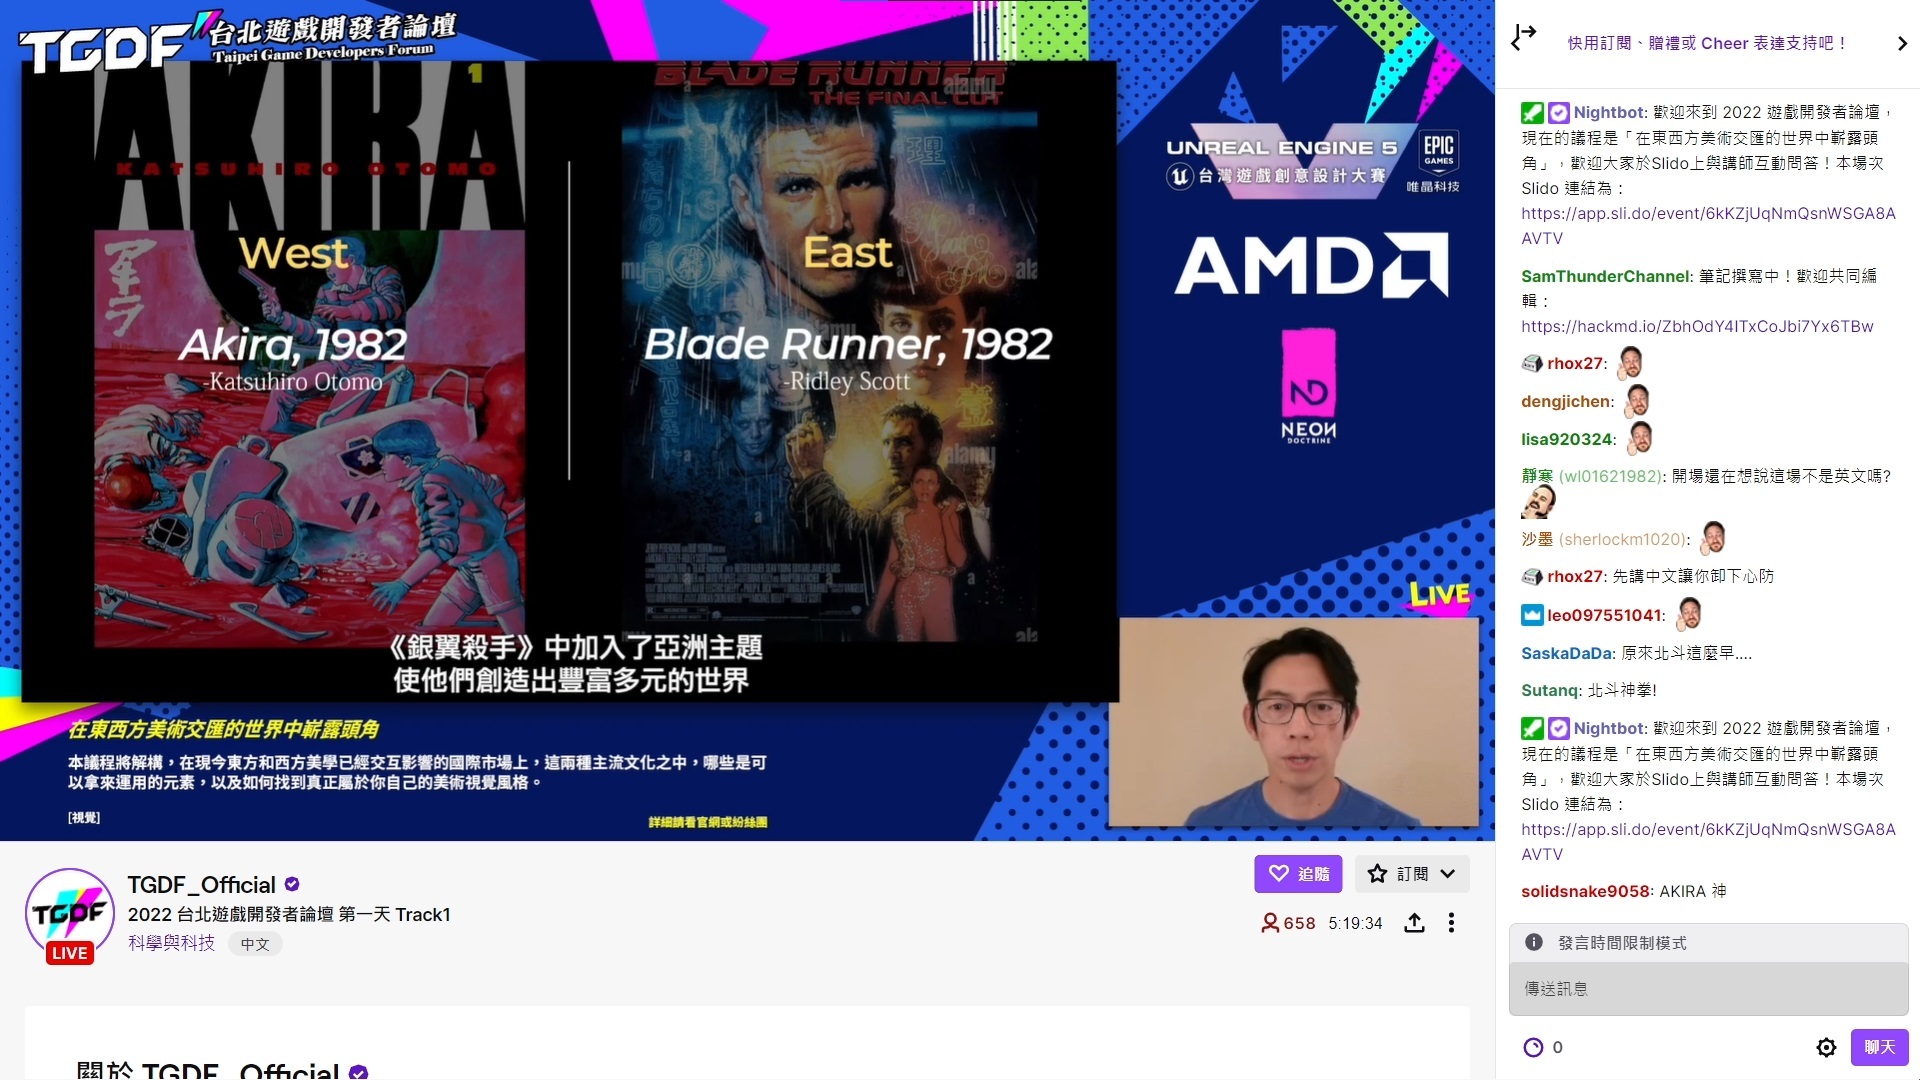Open chat settings gear icon
Screen dimensions: 1920x1080
pyautogui.click(x=1826, y=1047)
